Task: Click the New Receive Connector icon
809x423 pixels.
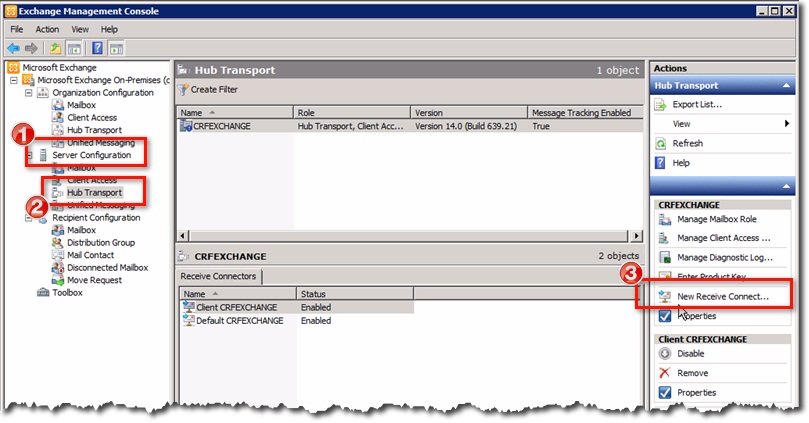Action: (665, 297)
